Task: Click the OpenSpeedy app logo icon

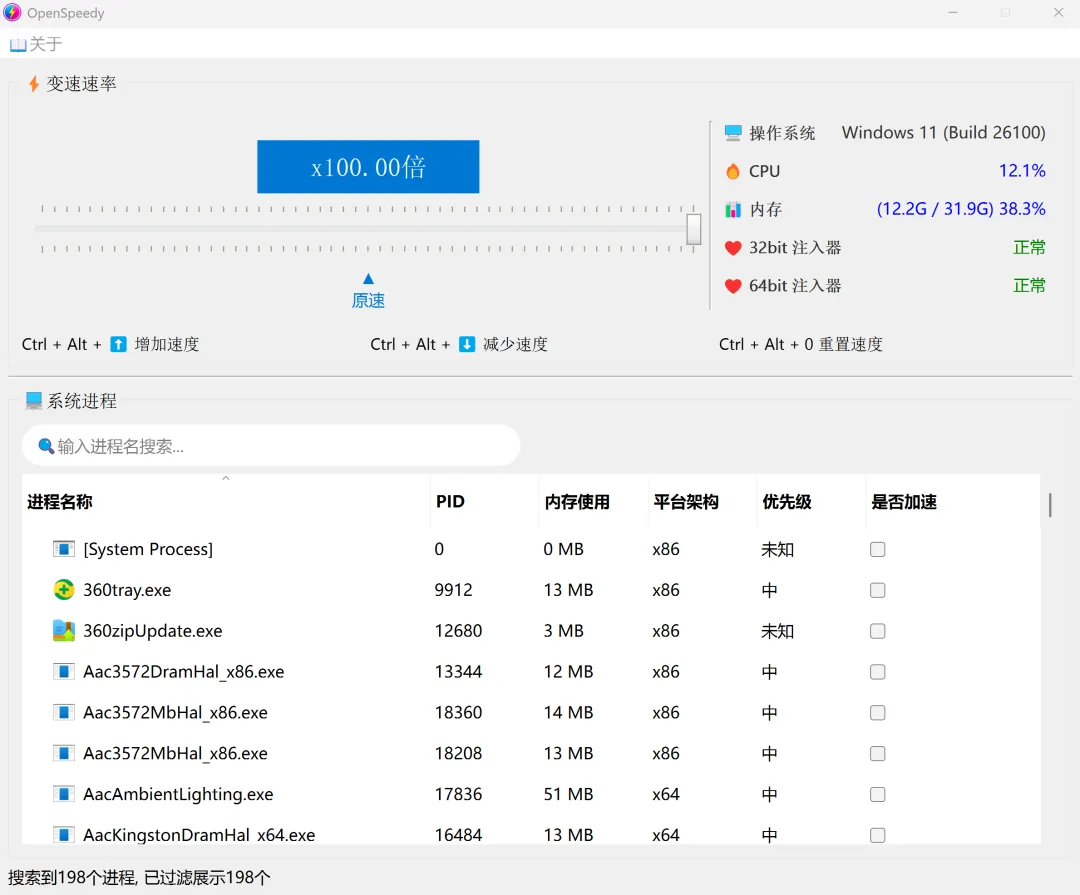Action: (12, 12)
